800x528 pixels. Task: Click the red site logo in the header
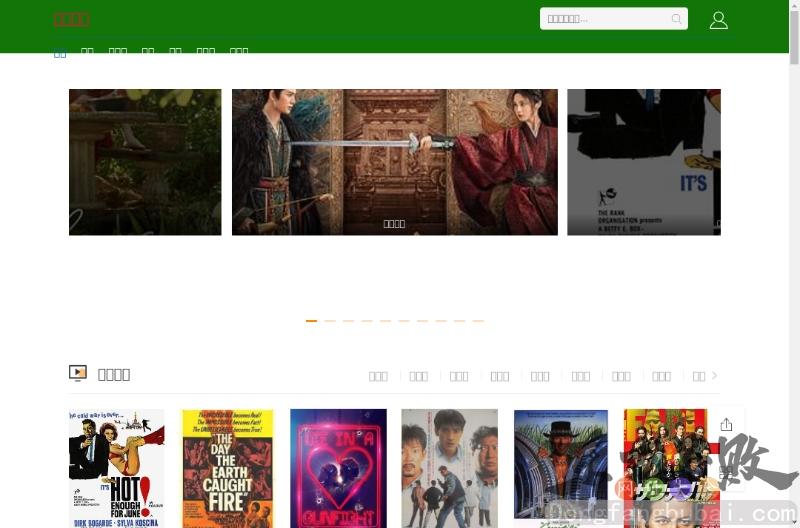tap(71, 19)
